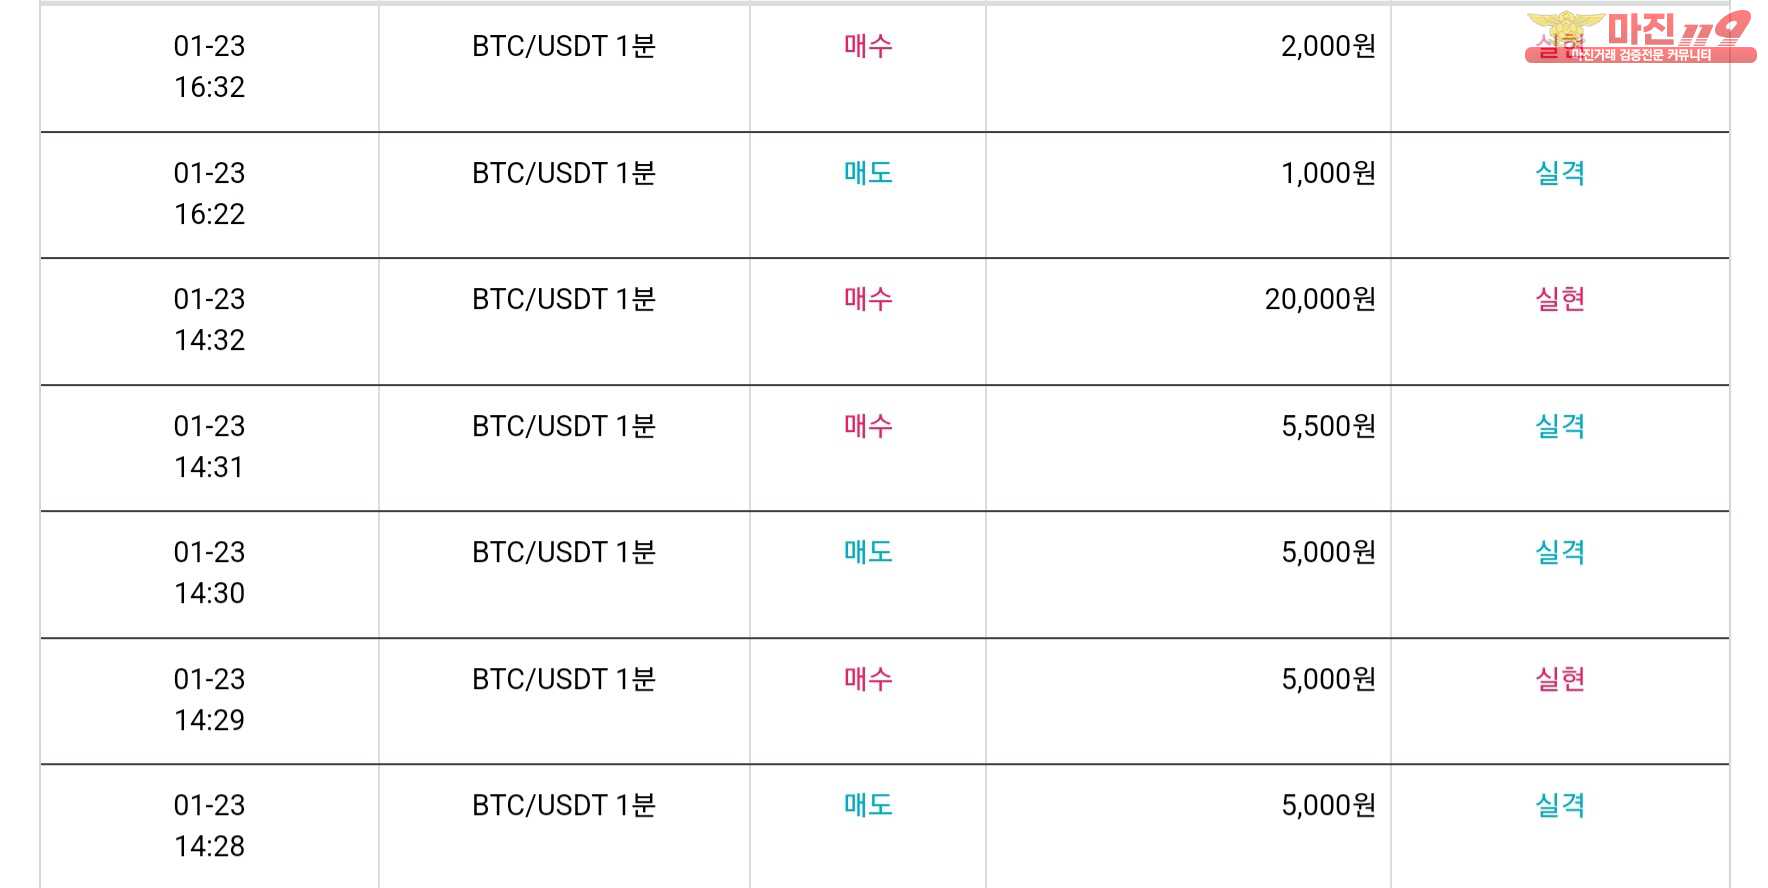Click BTC/USDT 1분 in the 14:28 row

[563, 805]
